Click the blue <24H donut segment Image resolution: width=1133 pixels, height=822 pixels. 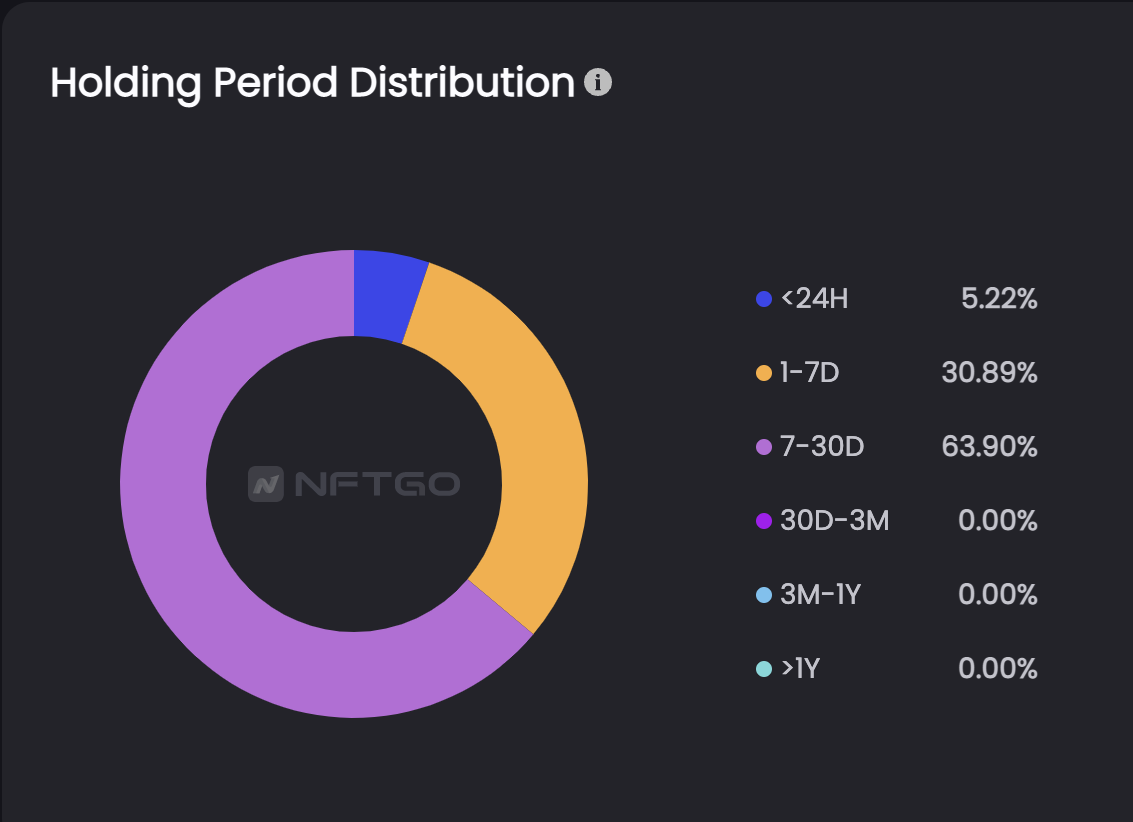point(386,296)
